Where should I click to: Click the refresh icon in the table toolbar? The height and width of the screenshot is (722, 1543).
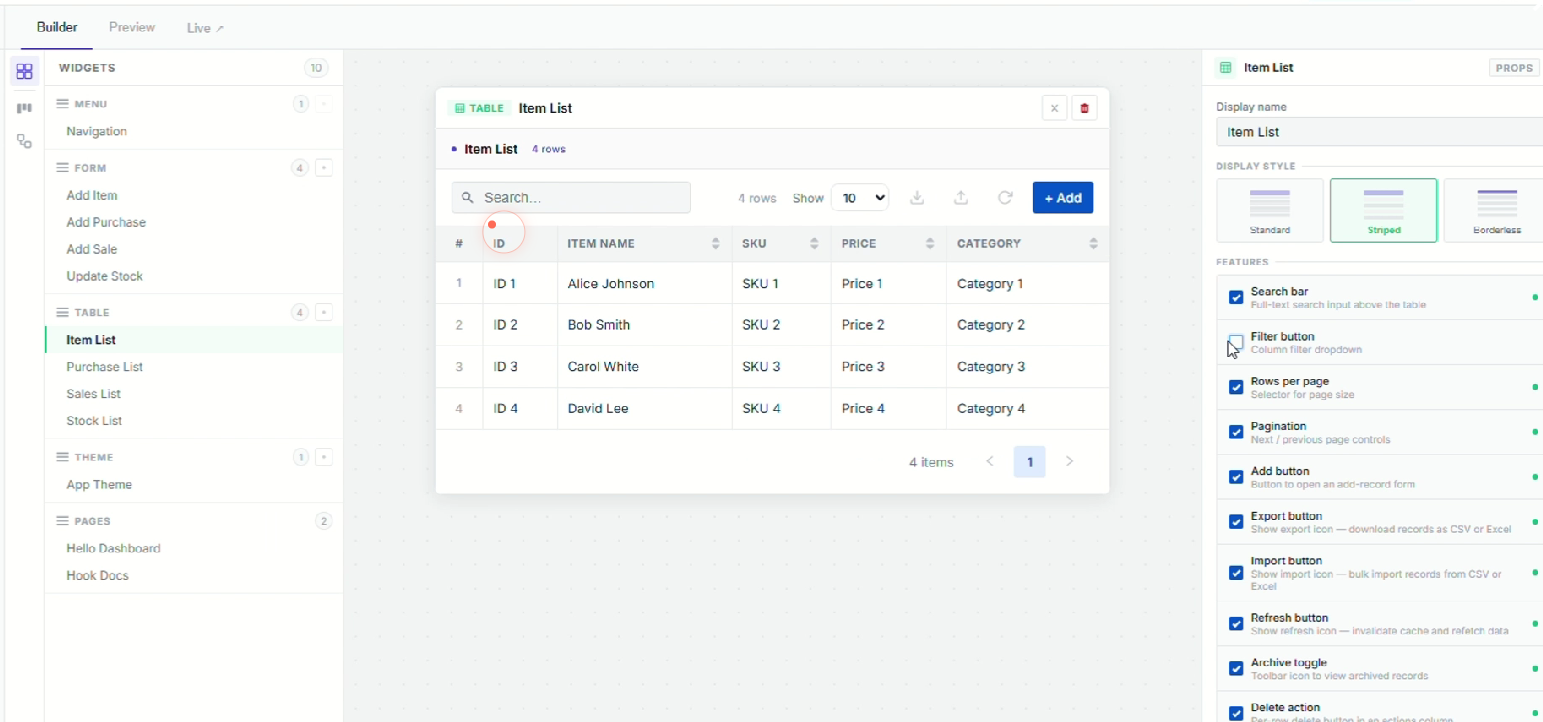point(1005,198)
